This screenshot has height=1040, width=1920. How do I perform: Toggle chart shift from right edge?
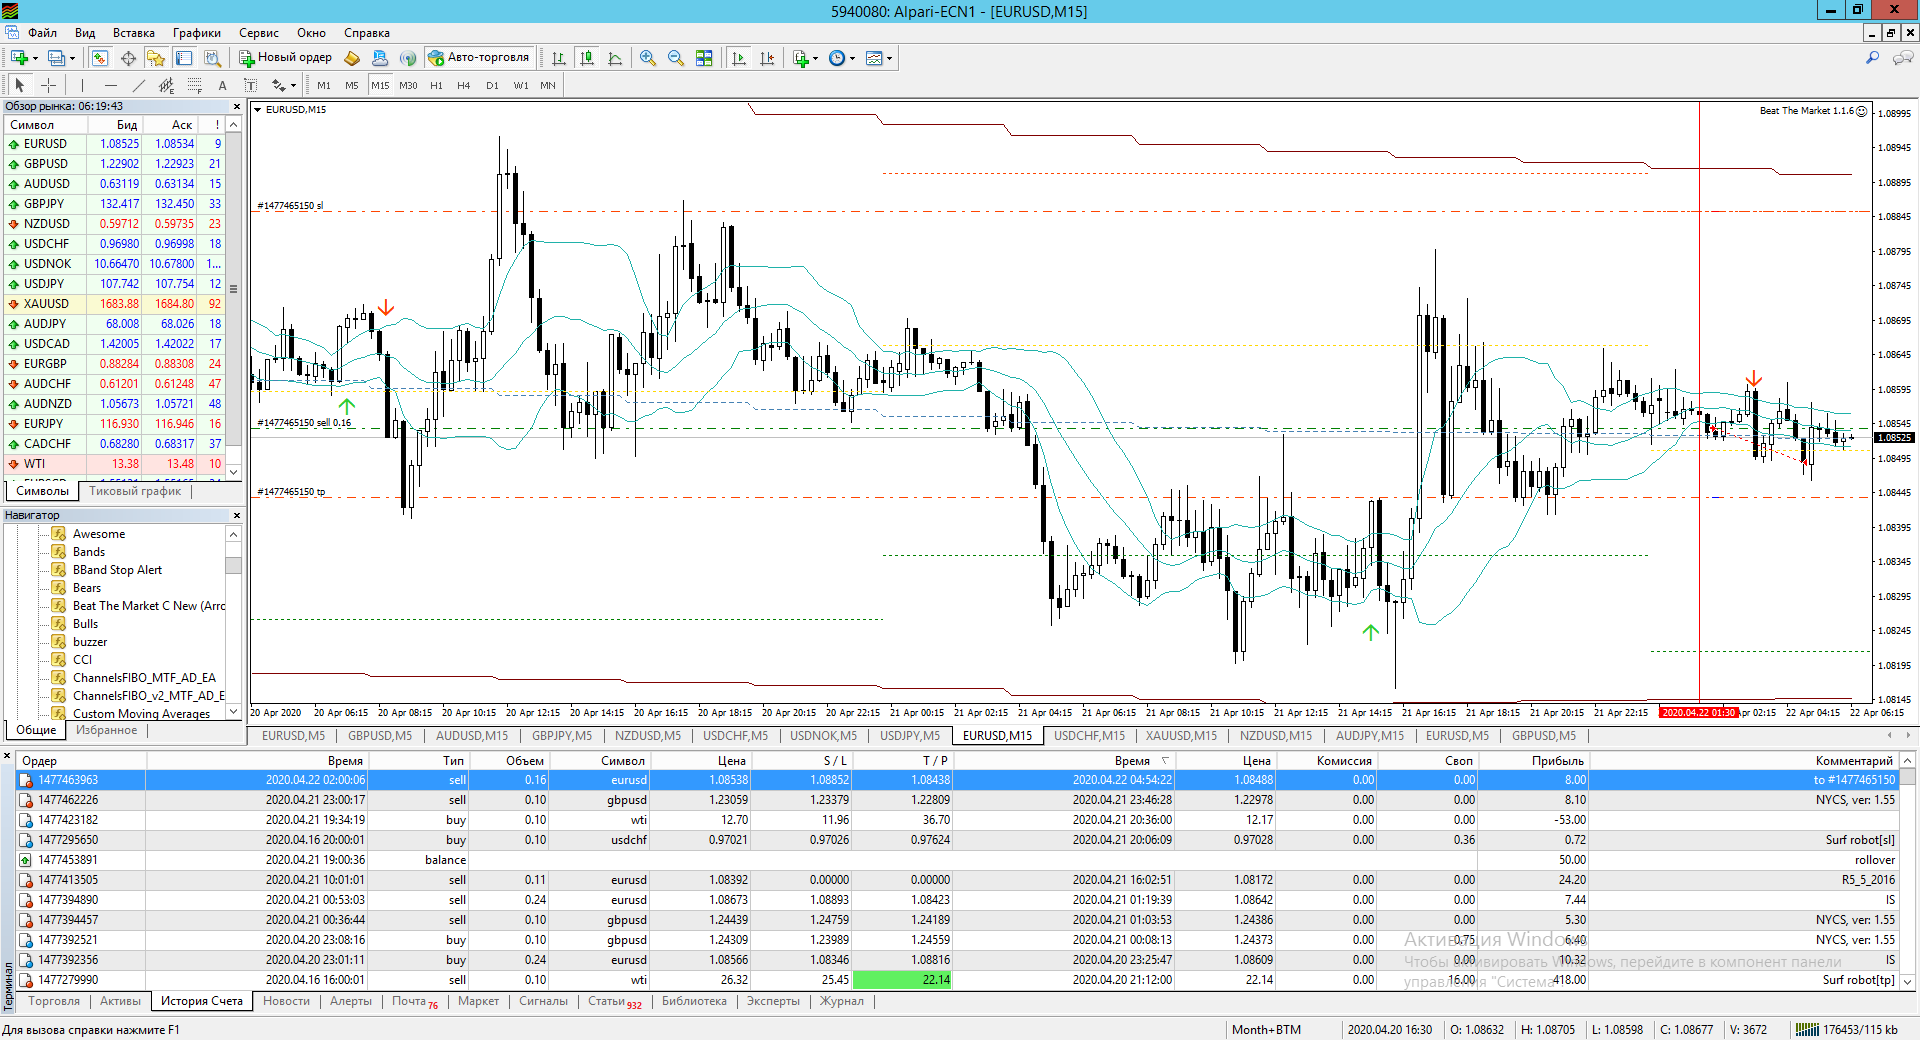[767, 58]
